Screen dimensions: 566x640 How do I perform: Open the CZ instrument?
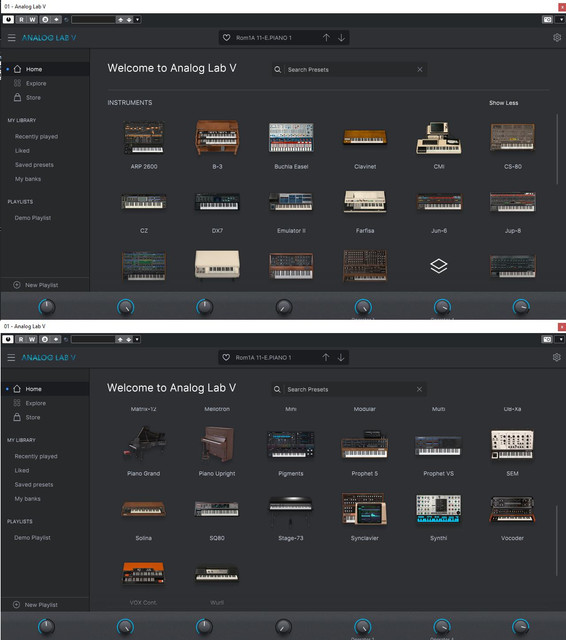click(x=144, y=202)
